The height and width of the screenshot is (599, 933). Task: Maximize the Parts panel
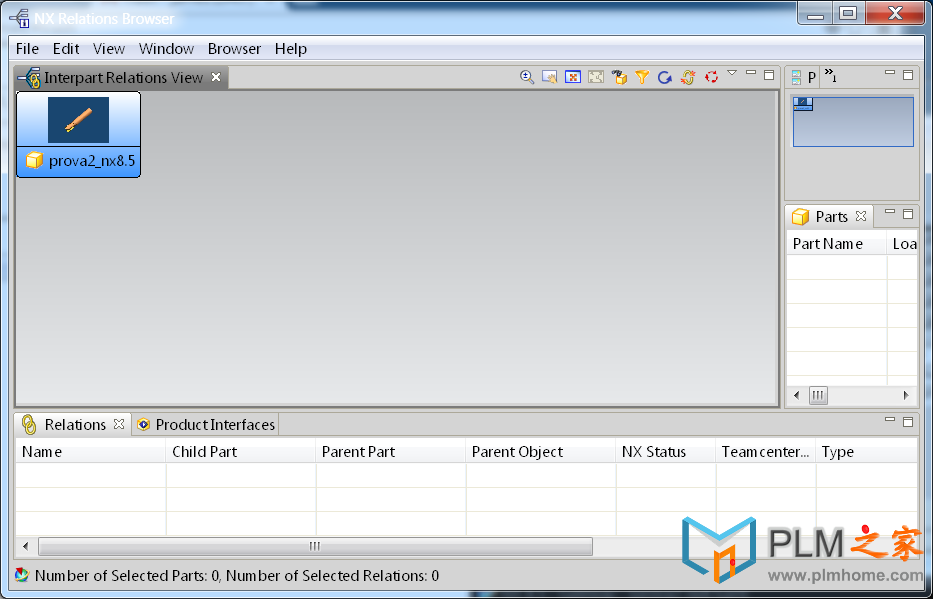coord(908,214)
